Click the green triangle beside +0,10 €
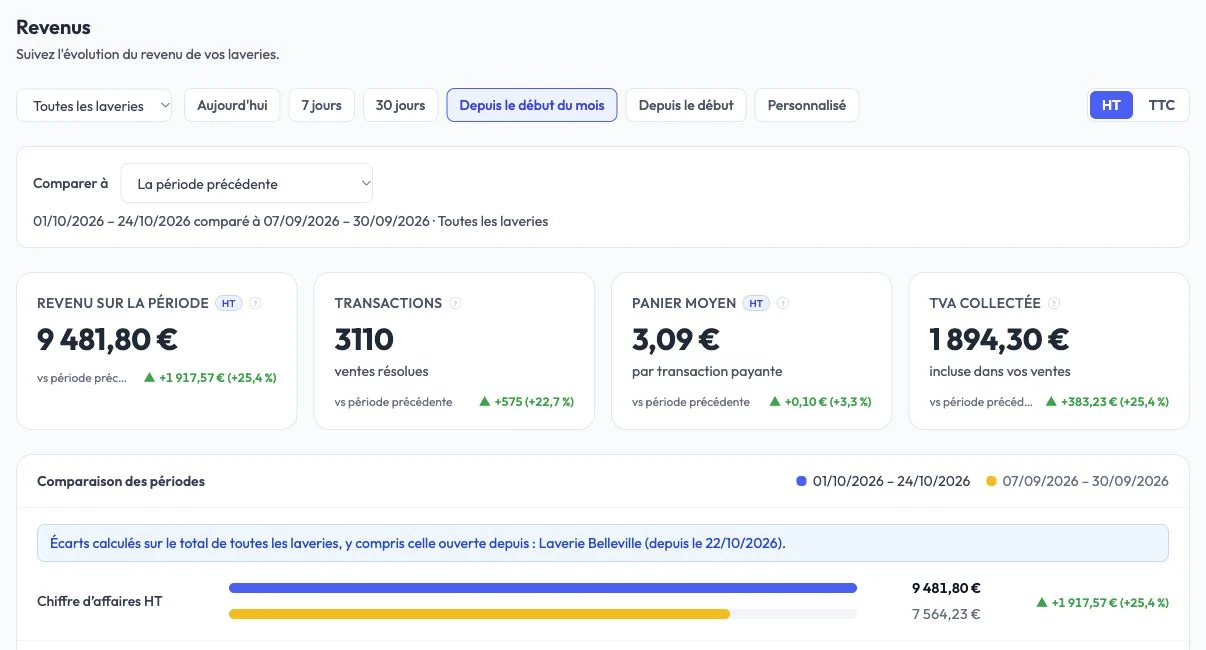This screenshot has width=1206, height=650. pyautogui.click(x=775, y=402)
